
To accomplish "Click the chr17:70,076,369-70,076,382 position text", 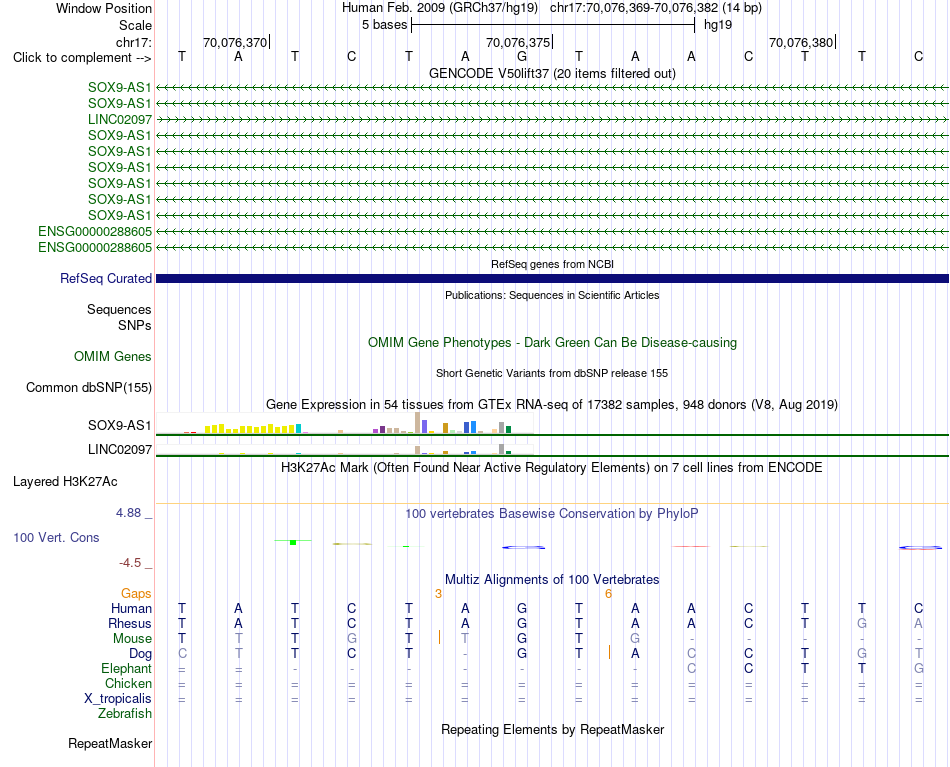I will (634, 8).
